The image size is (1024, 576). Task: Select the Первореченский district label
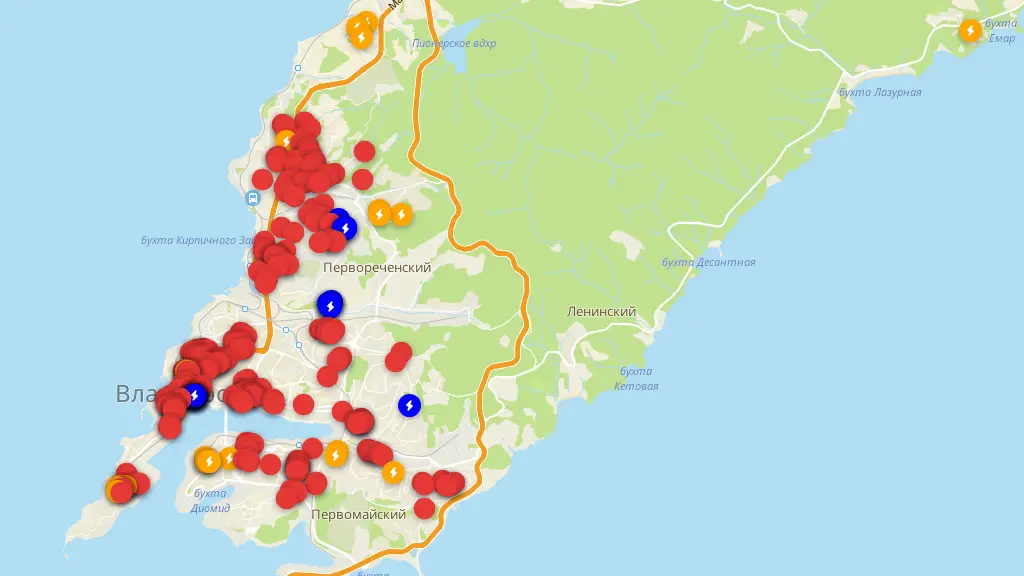[x=377, y=268]
